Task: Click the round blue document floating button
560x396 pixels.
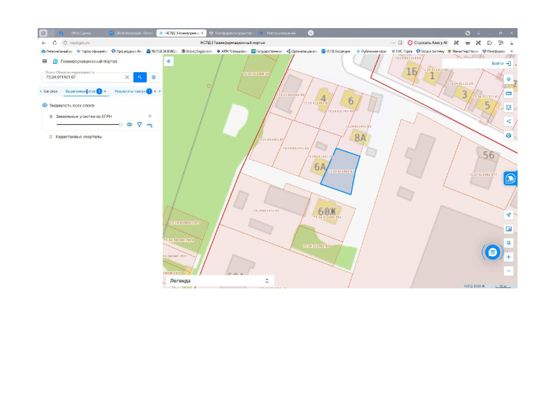Action: pyautogui.click(x=492, y=252)
